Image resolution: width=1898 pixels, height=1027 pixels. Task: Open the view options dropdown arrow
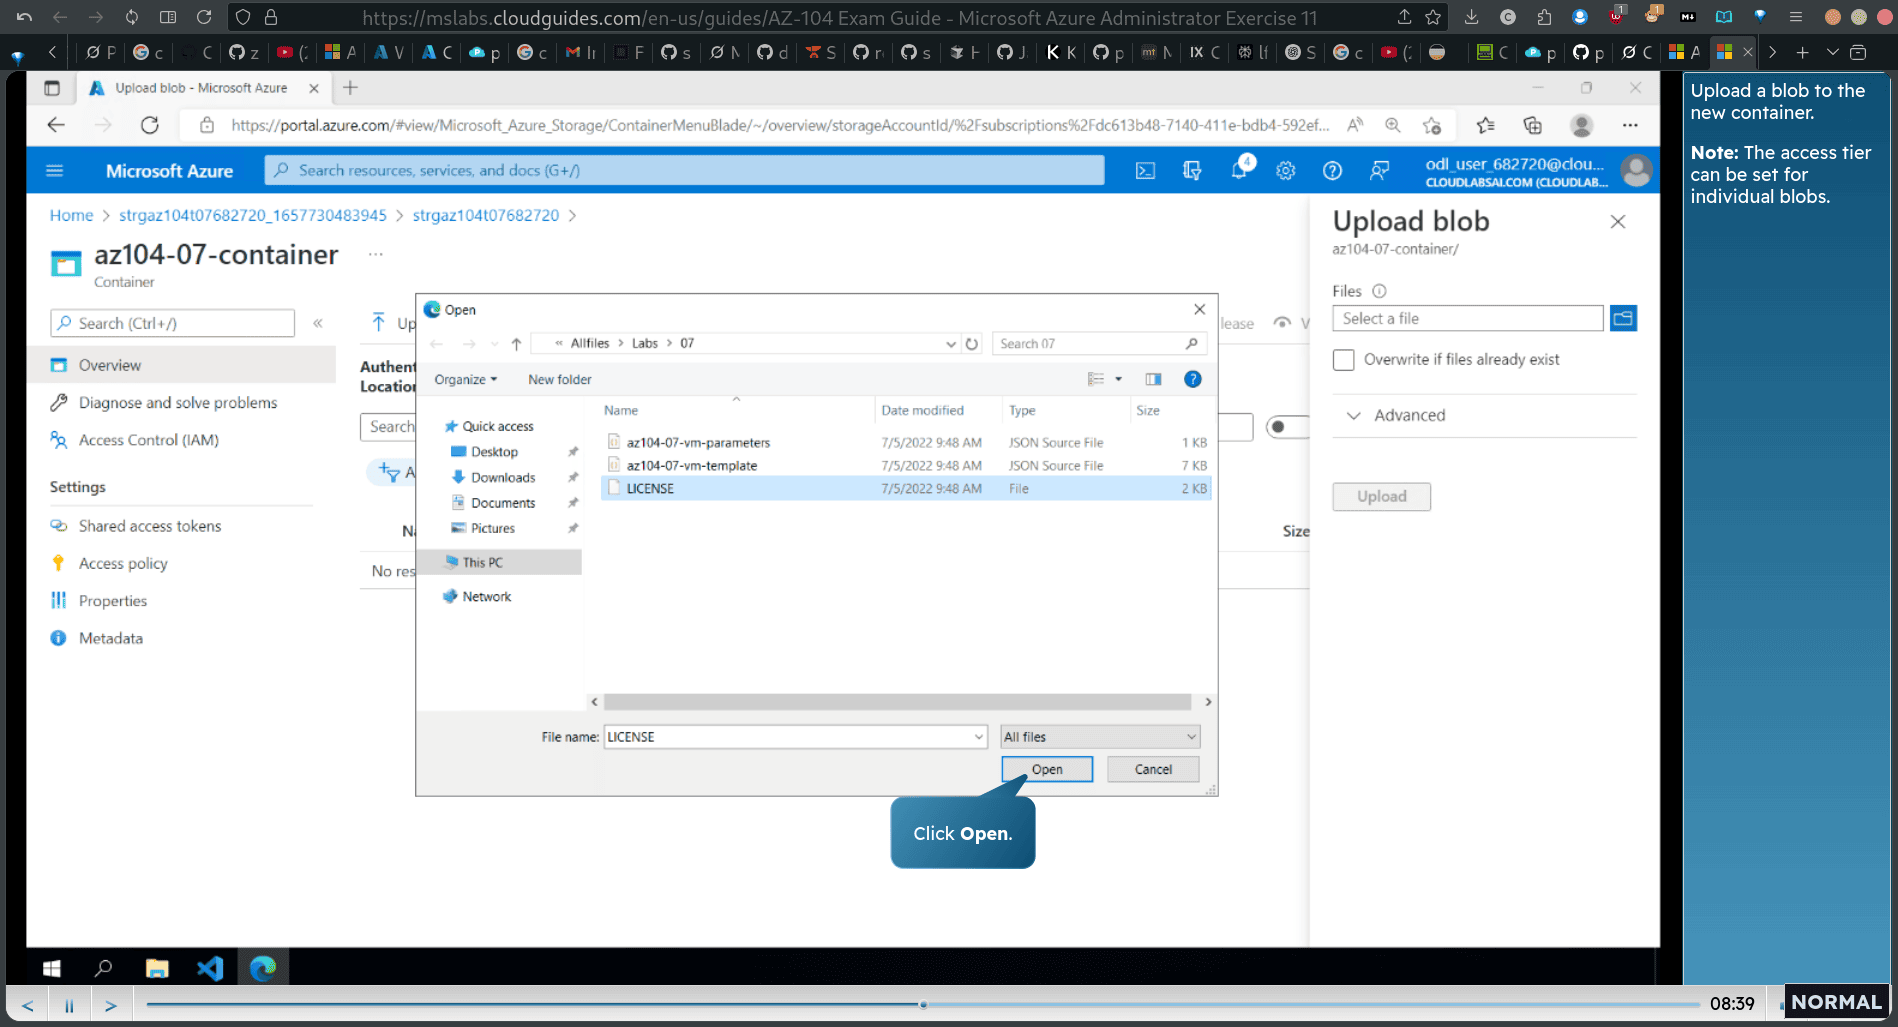pyautogui.click(x=1118, y=379)
